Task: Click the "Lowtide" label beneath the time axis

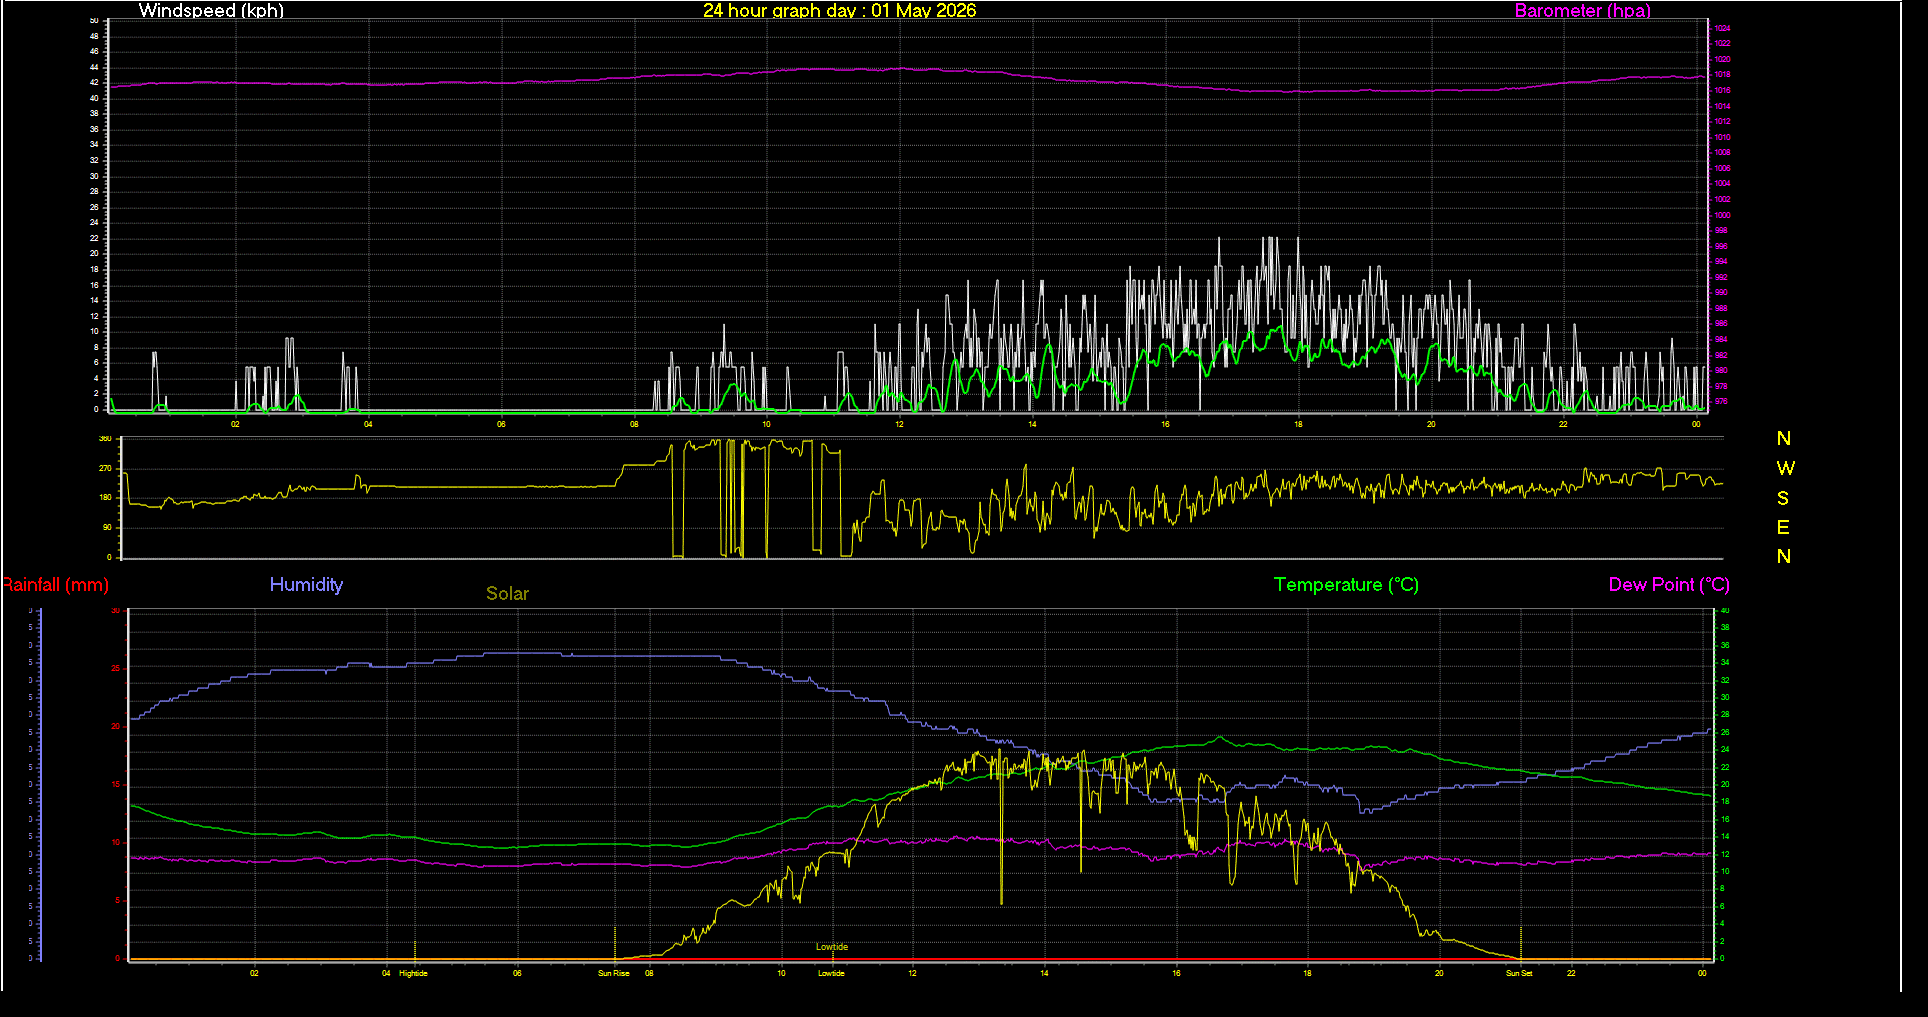Action: pyautogui.click(x=831, y=973)
